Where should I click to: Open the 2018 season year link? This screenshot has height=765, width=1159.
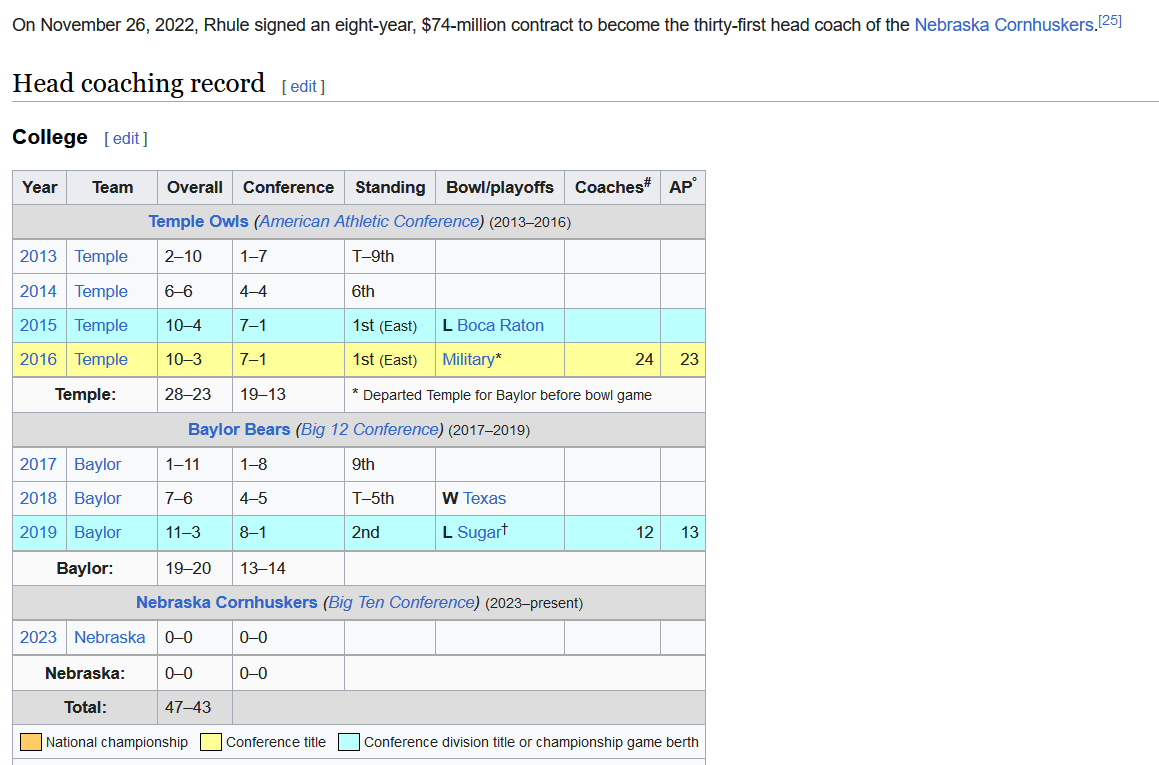pos(38,498)
